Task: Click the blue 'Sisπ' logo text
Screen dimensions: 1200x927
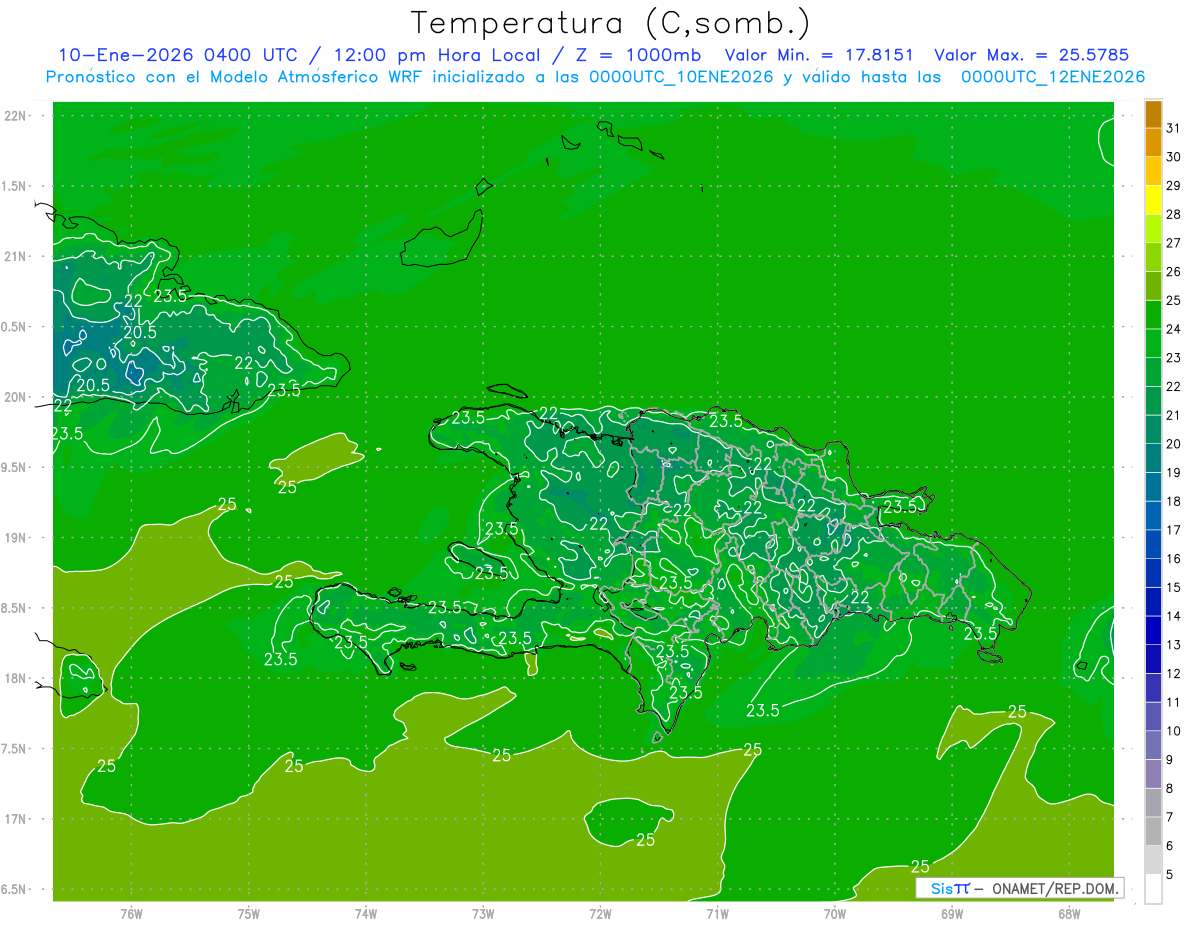Action: tap(949, 888)
